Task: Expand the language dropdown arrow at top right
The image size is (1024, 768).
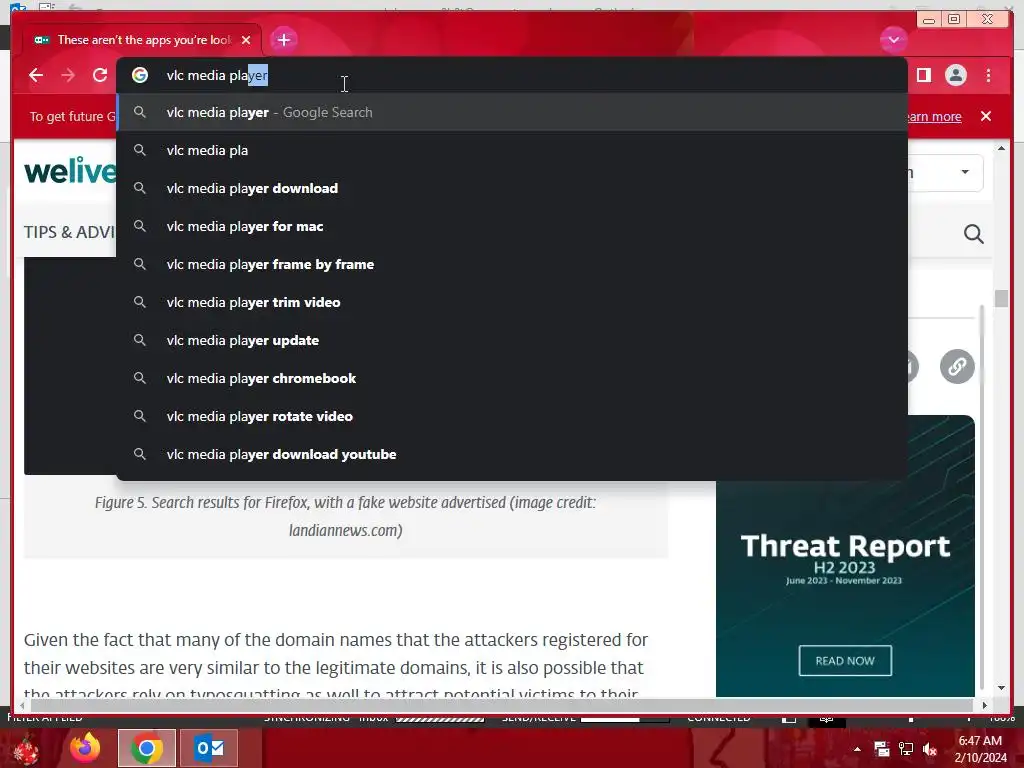Action: tap(965, 172)
